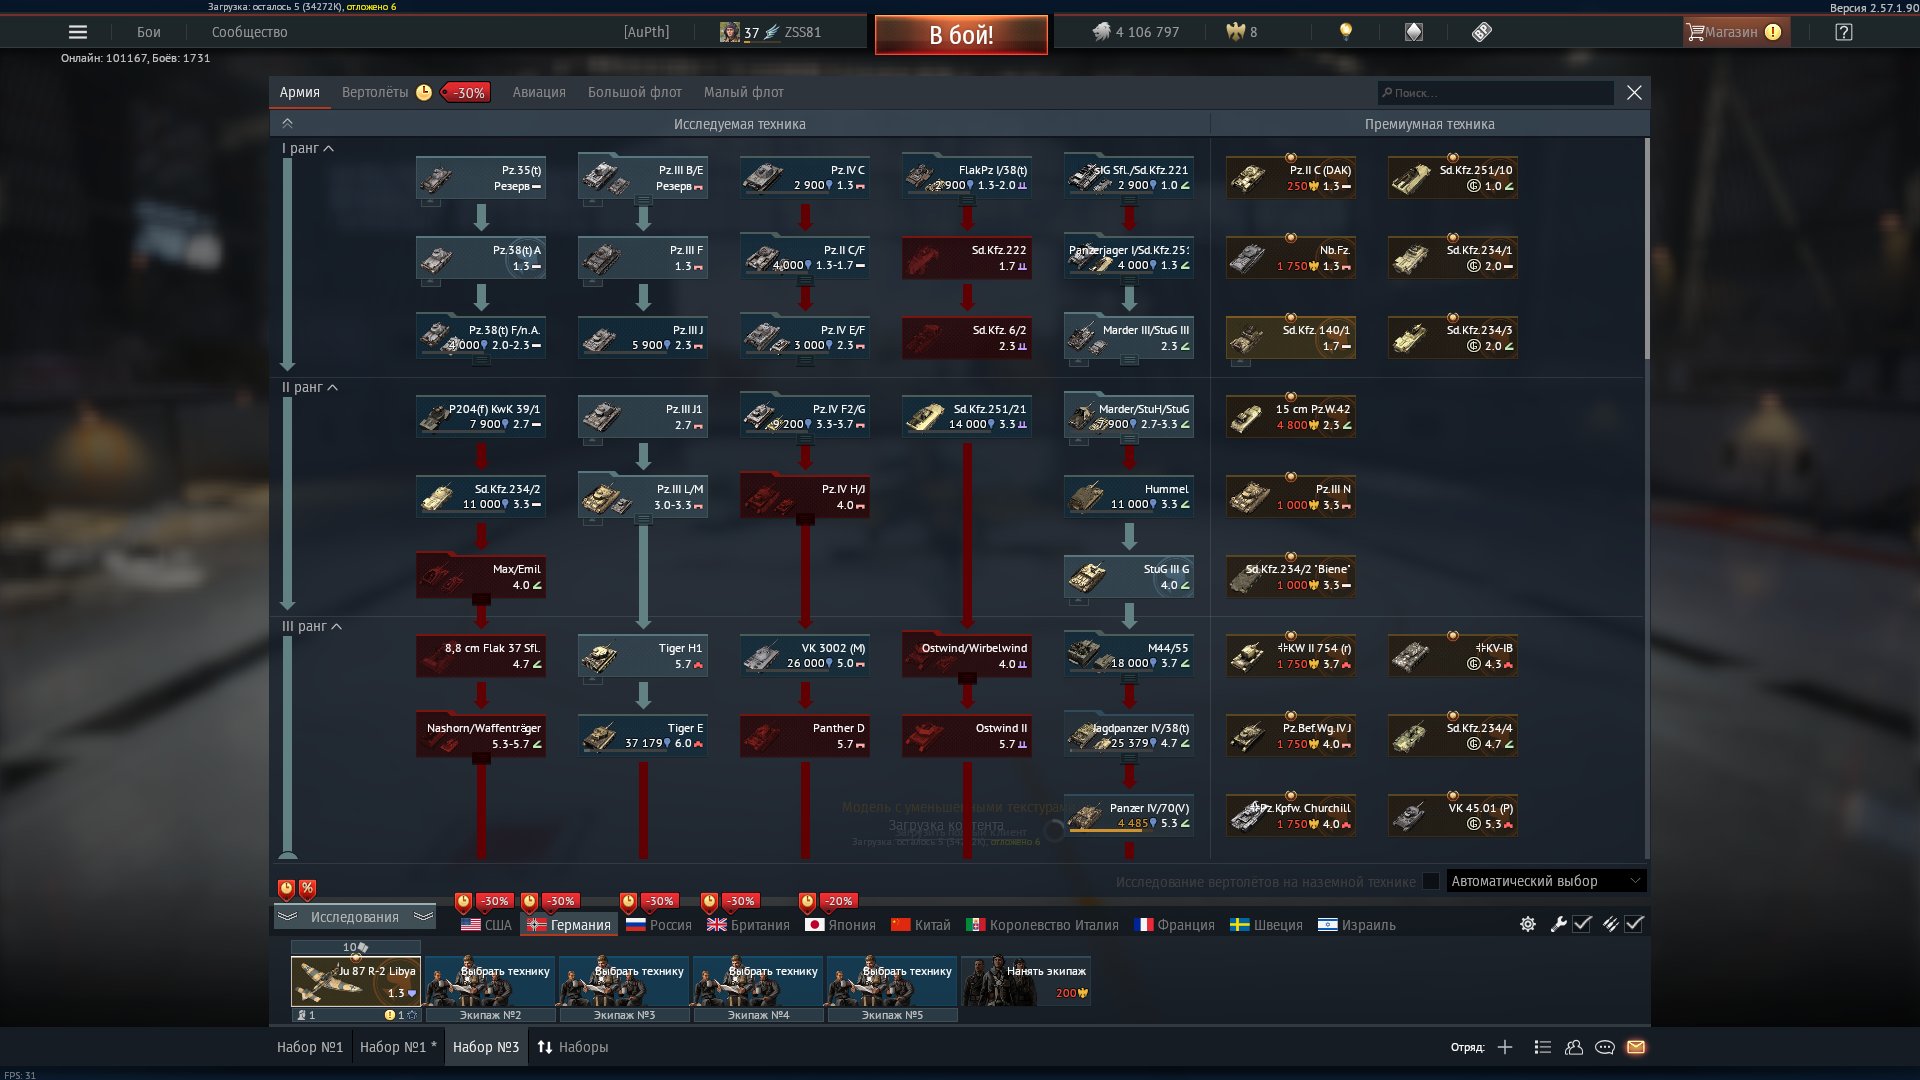Expand the Ostwind/Wirbelwind vehicle group
The width and height of the screenshot is (1920, 1080).
(967, 680)
